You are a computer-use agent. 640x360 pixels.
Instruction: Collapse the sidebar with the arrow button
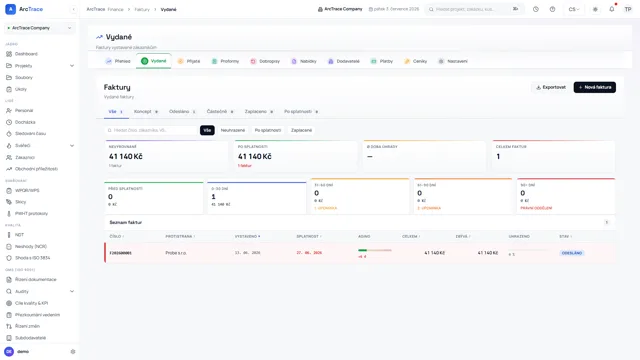coord(73,9)
